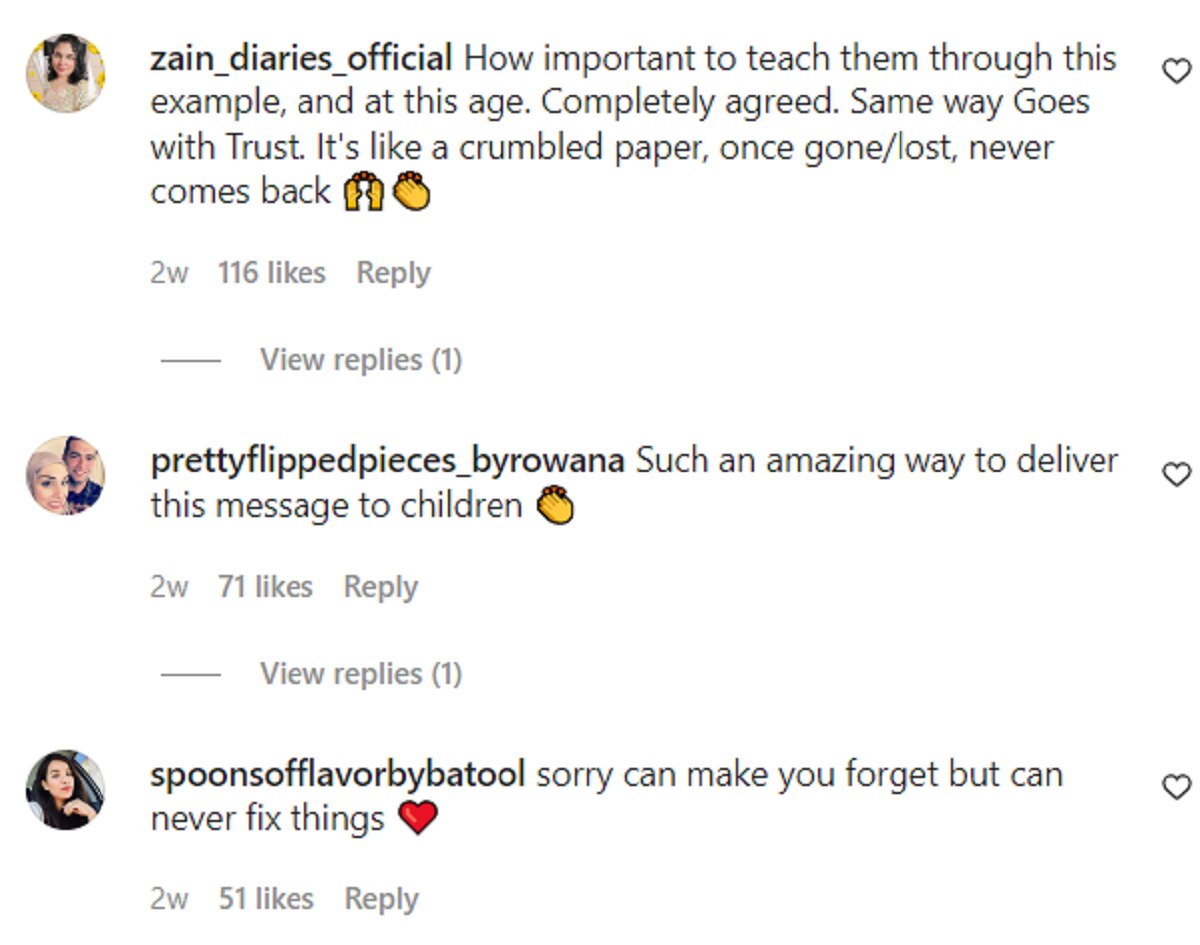Open zain_diaries_official profile picture
This screenshot has width=1200, height=945.
[x=65, y=73]
